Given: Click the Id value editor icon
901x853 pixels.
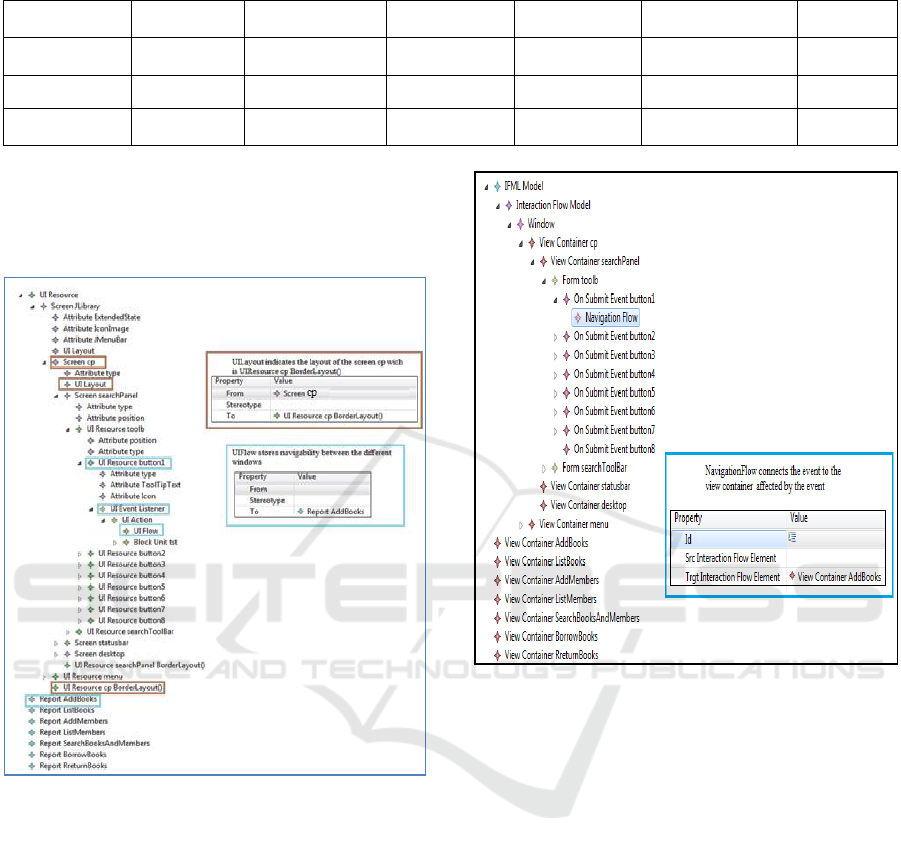Looking at the screenshot, I should pyautogui.click(x=793, y=537).
